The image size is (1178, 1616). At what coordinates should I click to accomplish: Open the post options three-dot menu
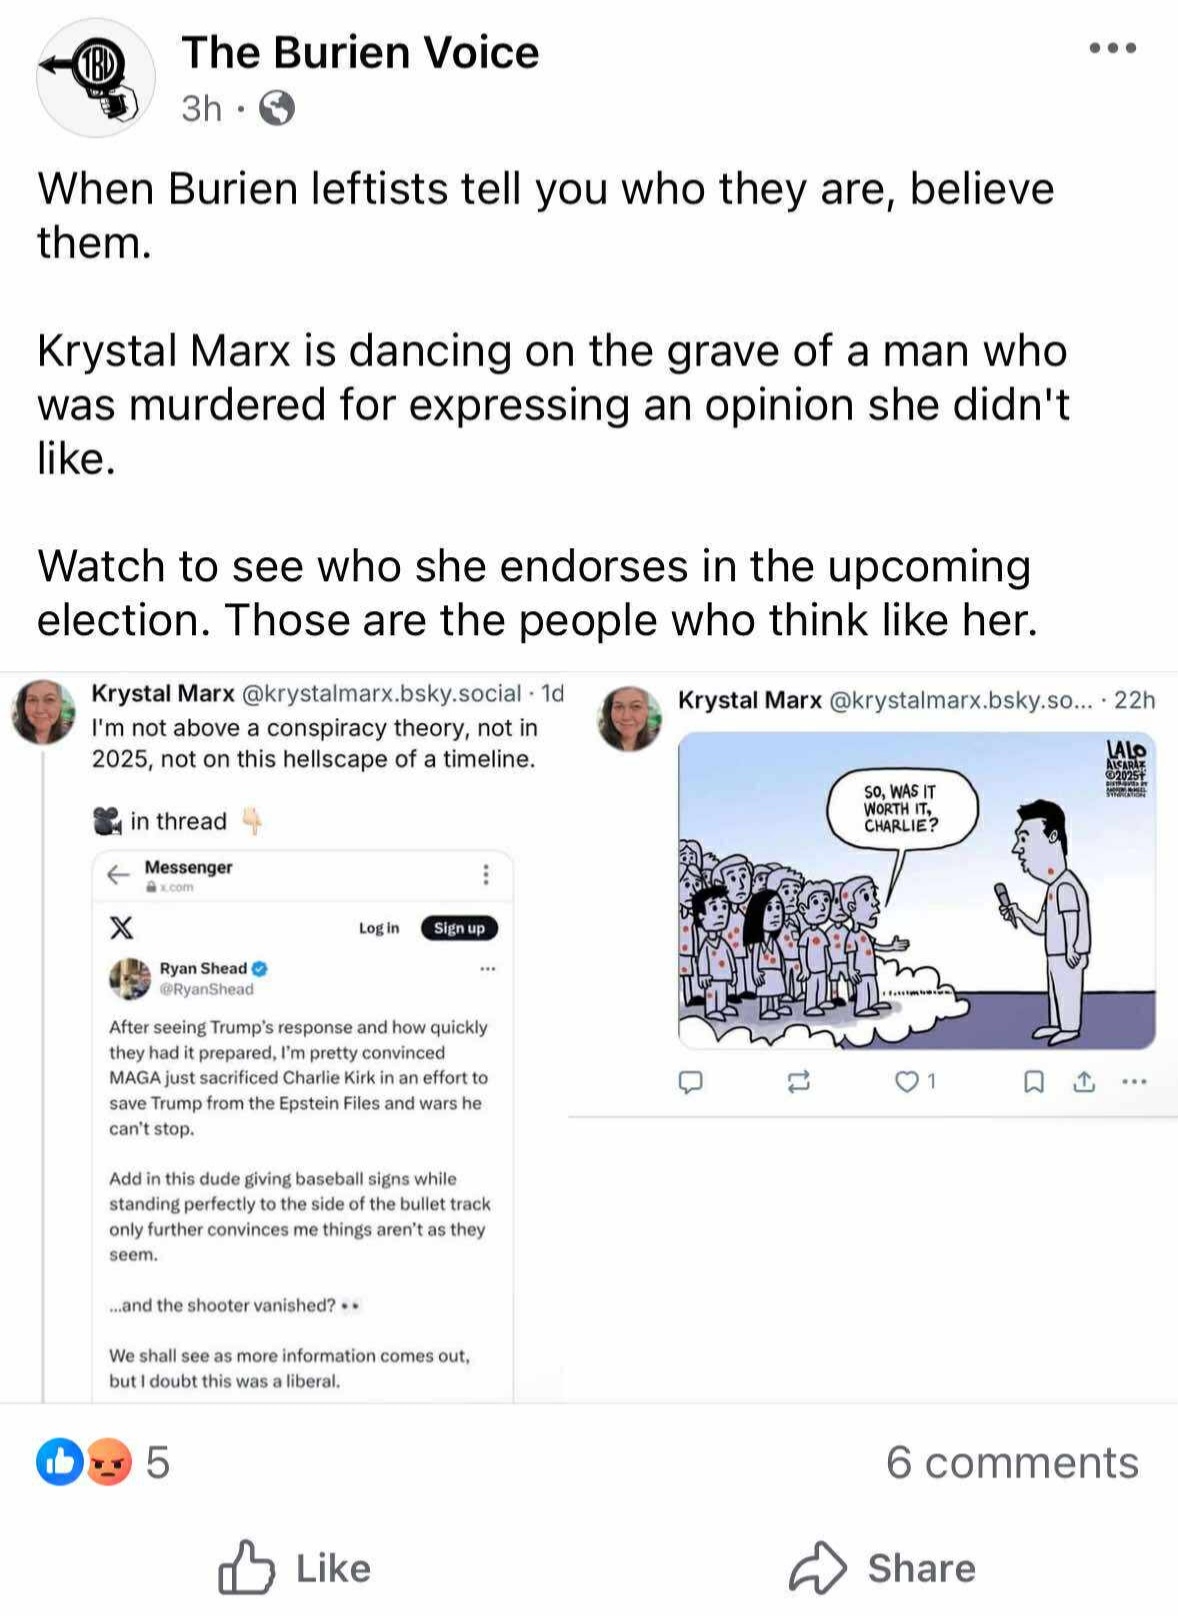(x=1113, y=48)
